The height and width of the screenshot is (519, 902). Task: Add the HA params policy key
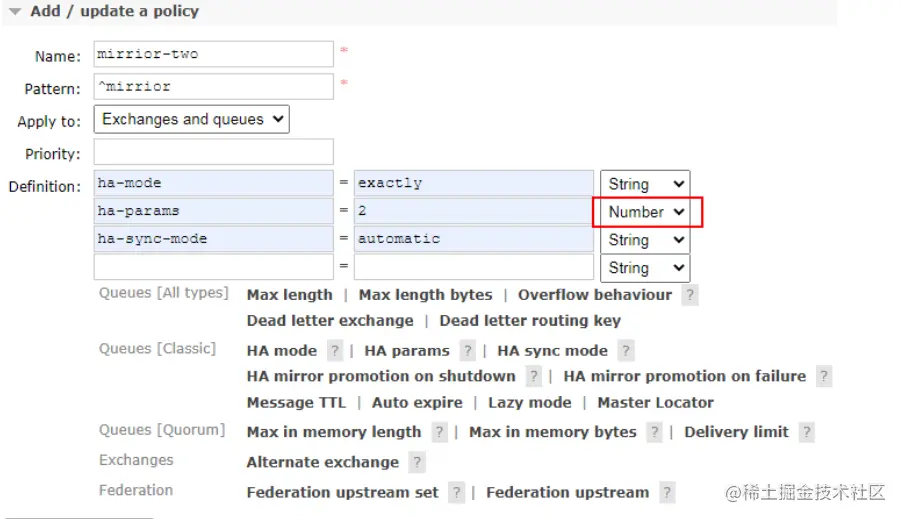407,351
